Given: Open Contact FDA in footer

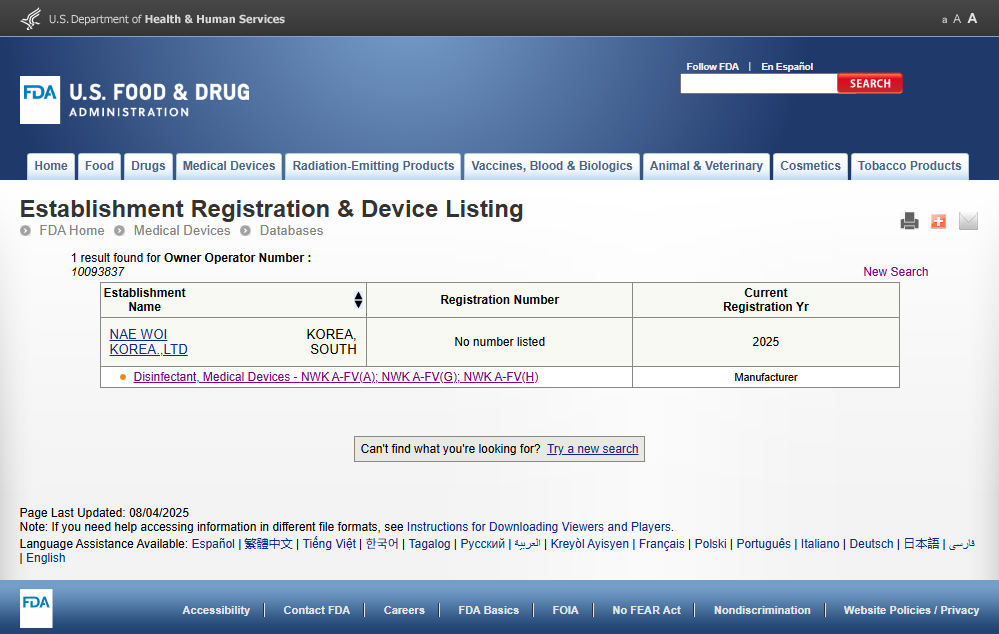Looking at the screenshot, I should point(316,610).
